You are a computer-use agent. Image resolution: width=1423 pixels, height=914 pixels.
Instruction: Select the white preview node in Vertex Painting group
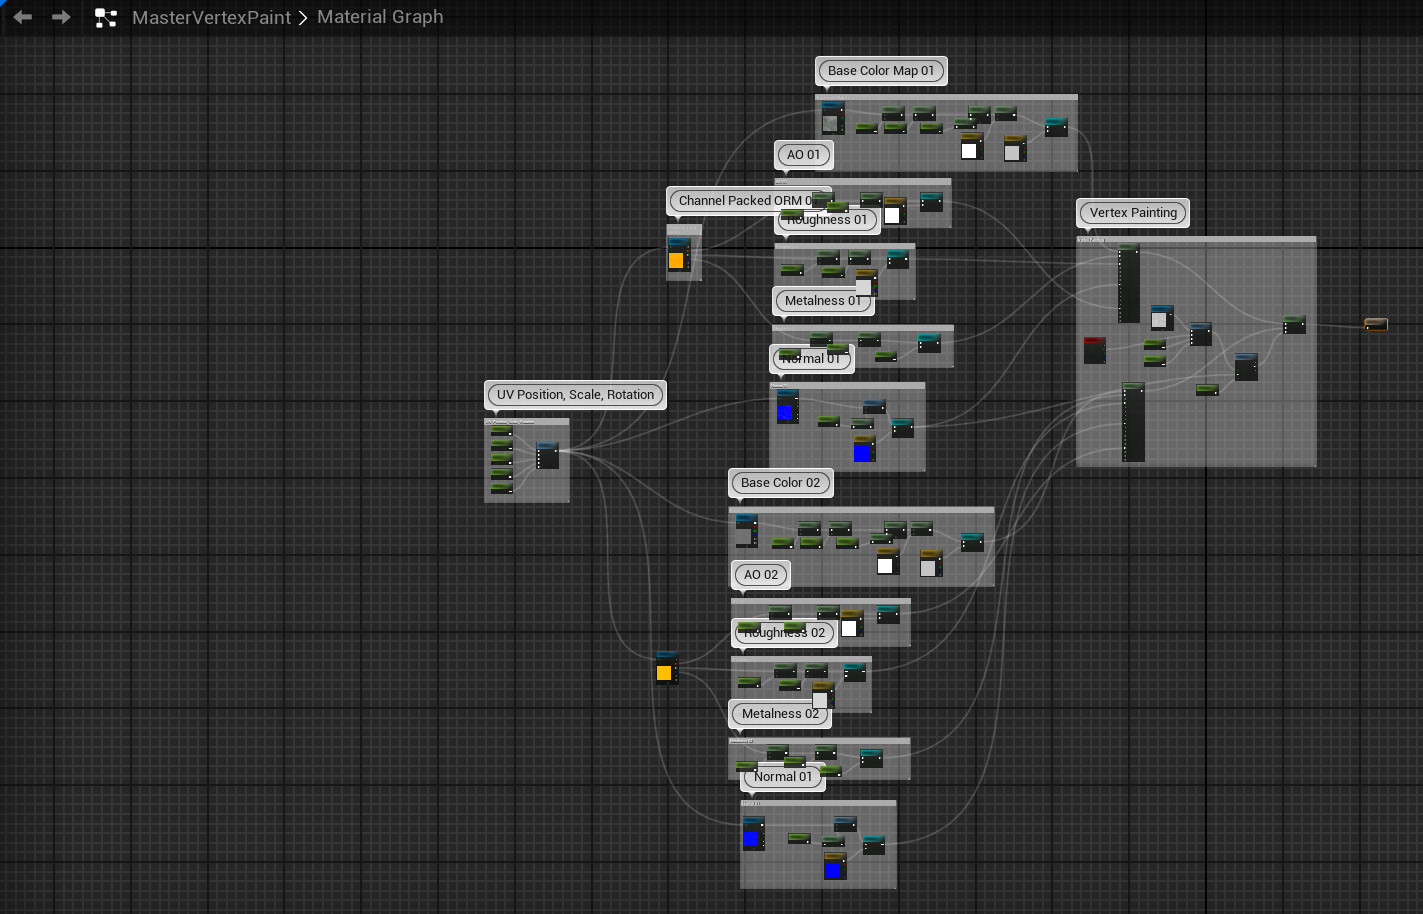(1161, 318)
